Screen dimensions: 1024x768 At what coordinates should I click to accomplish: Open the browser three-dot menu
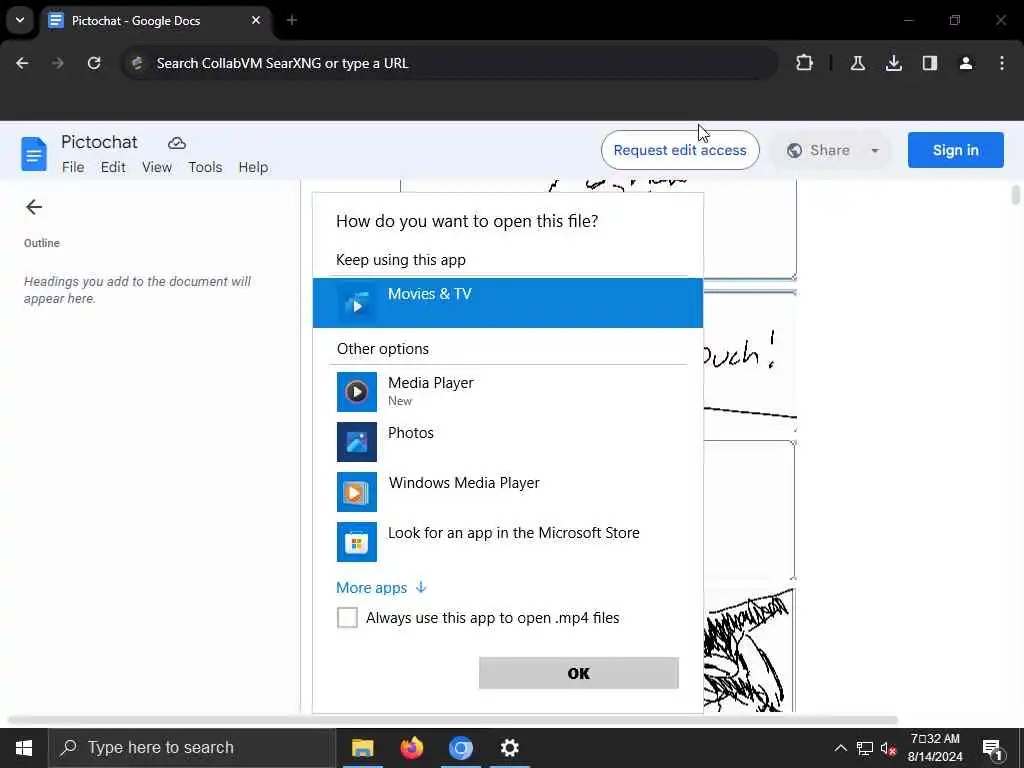pos(1002,63)
